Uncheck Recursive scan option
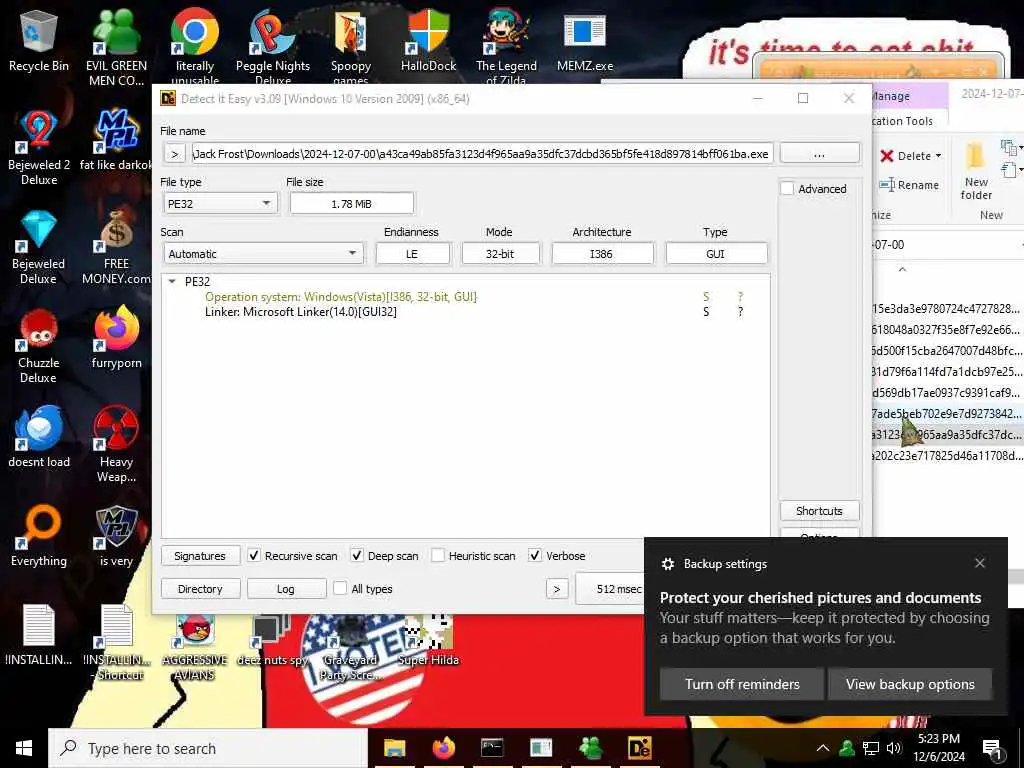The height and width of the screenshot is (768, 1024). pyautogui.click(x=254, y=556)
